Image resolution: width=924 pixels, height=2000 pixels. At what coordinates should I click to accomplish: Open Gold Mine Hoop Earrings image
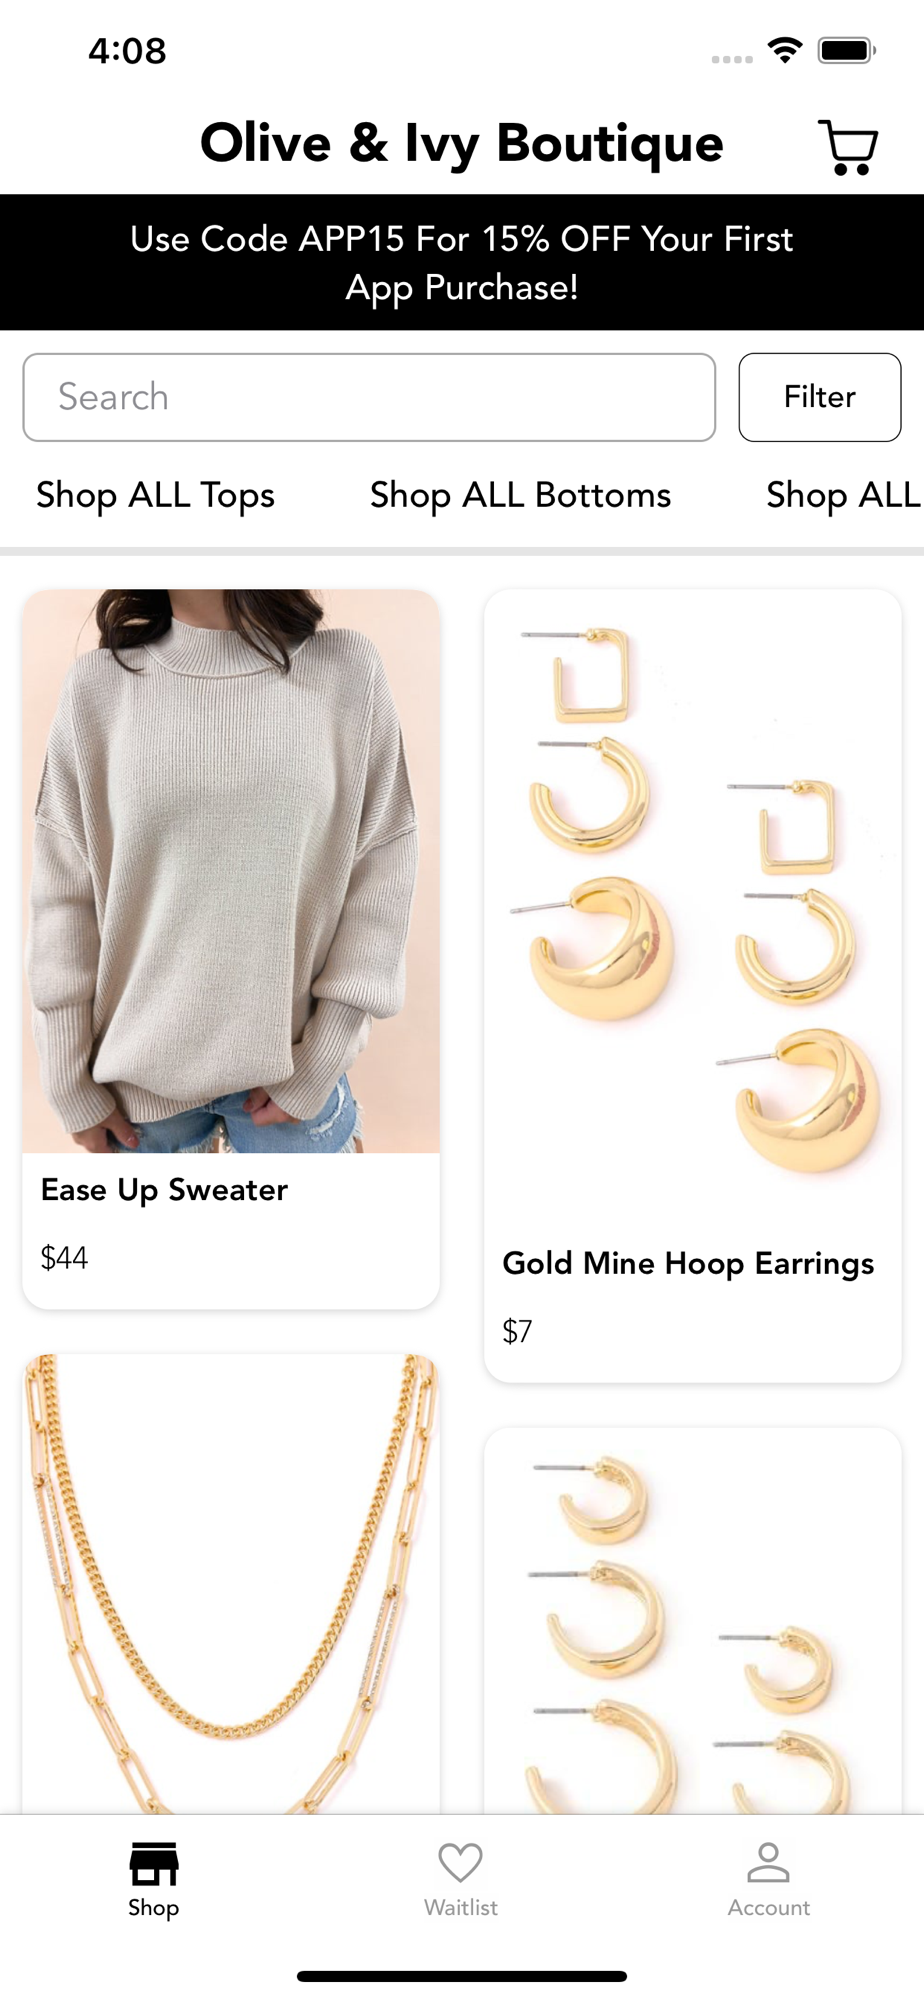(x=693, y=905)
